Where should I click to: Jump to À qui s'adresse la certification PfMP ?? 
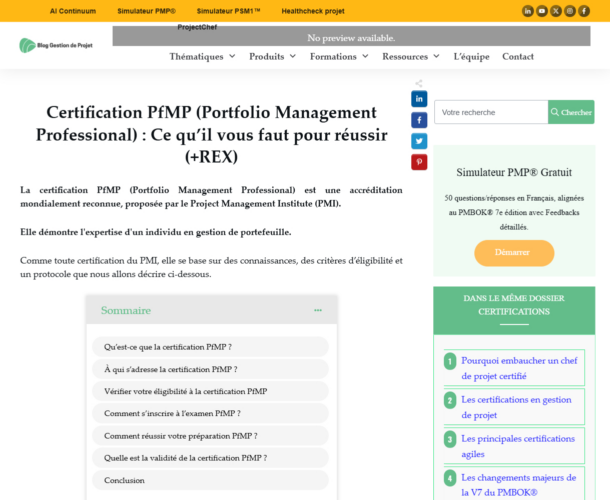coord(210,369)
